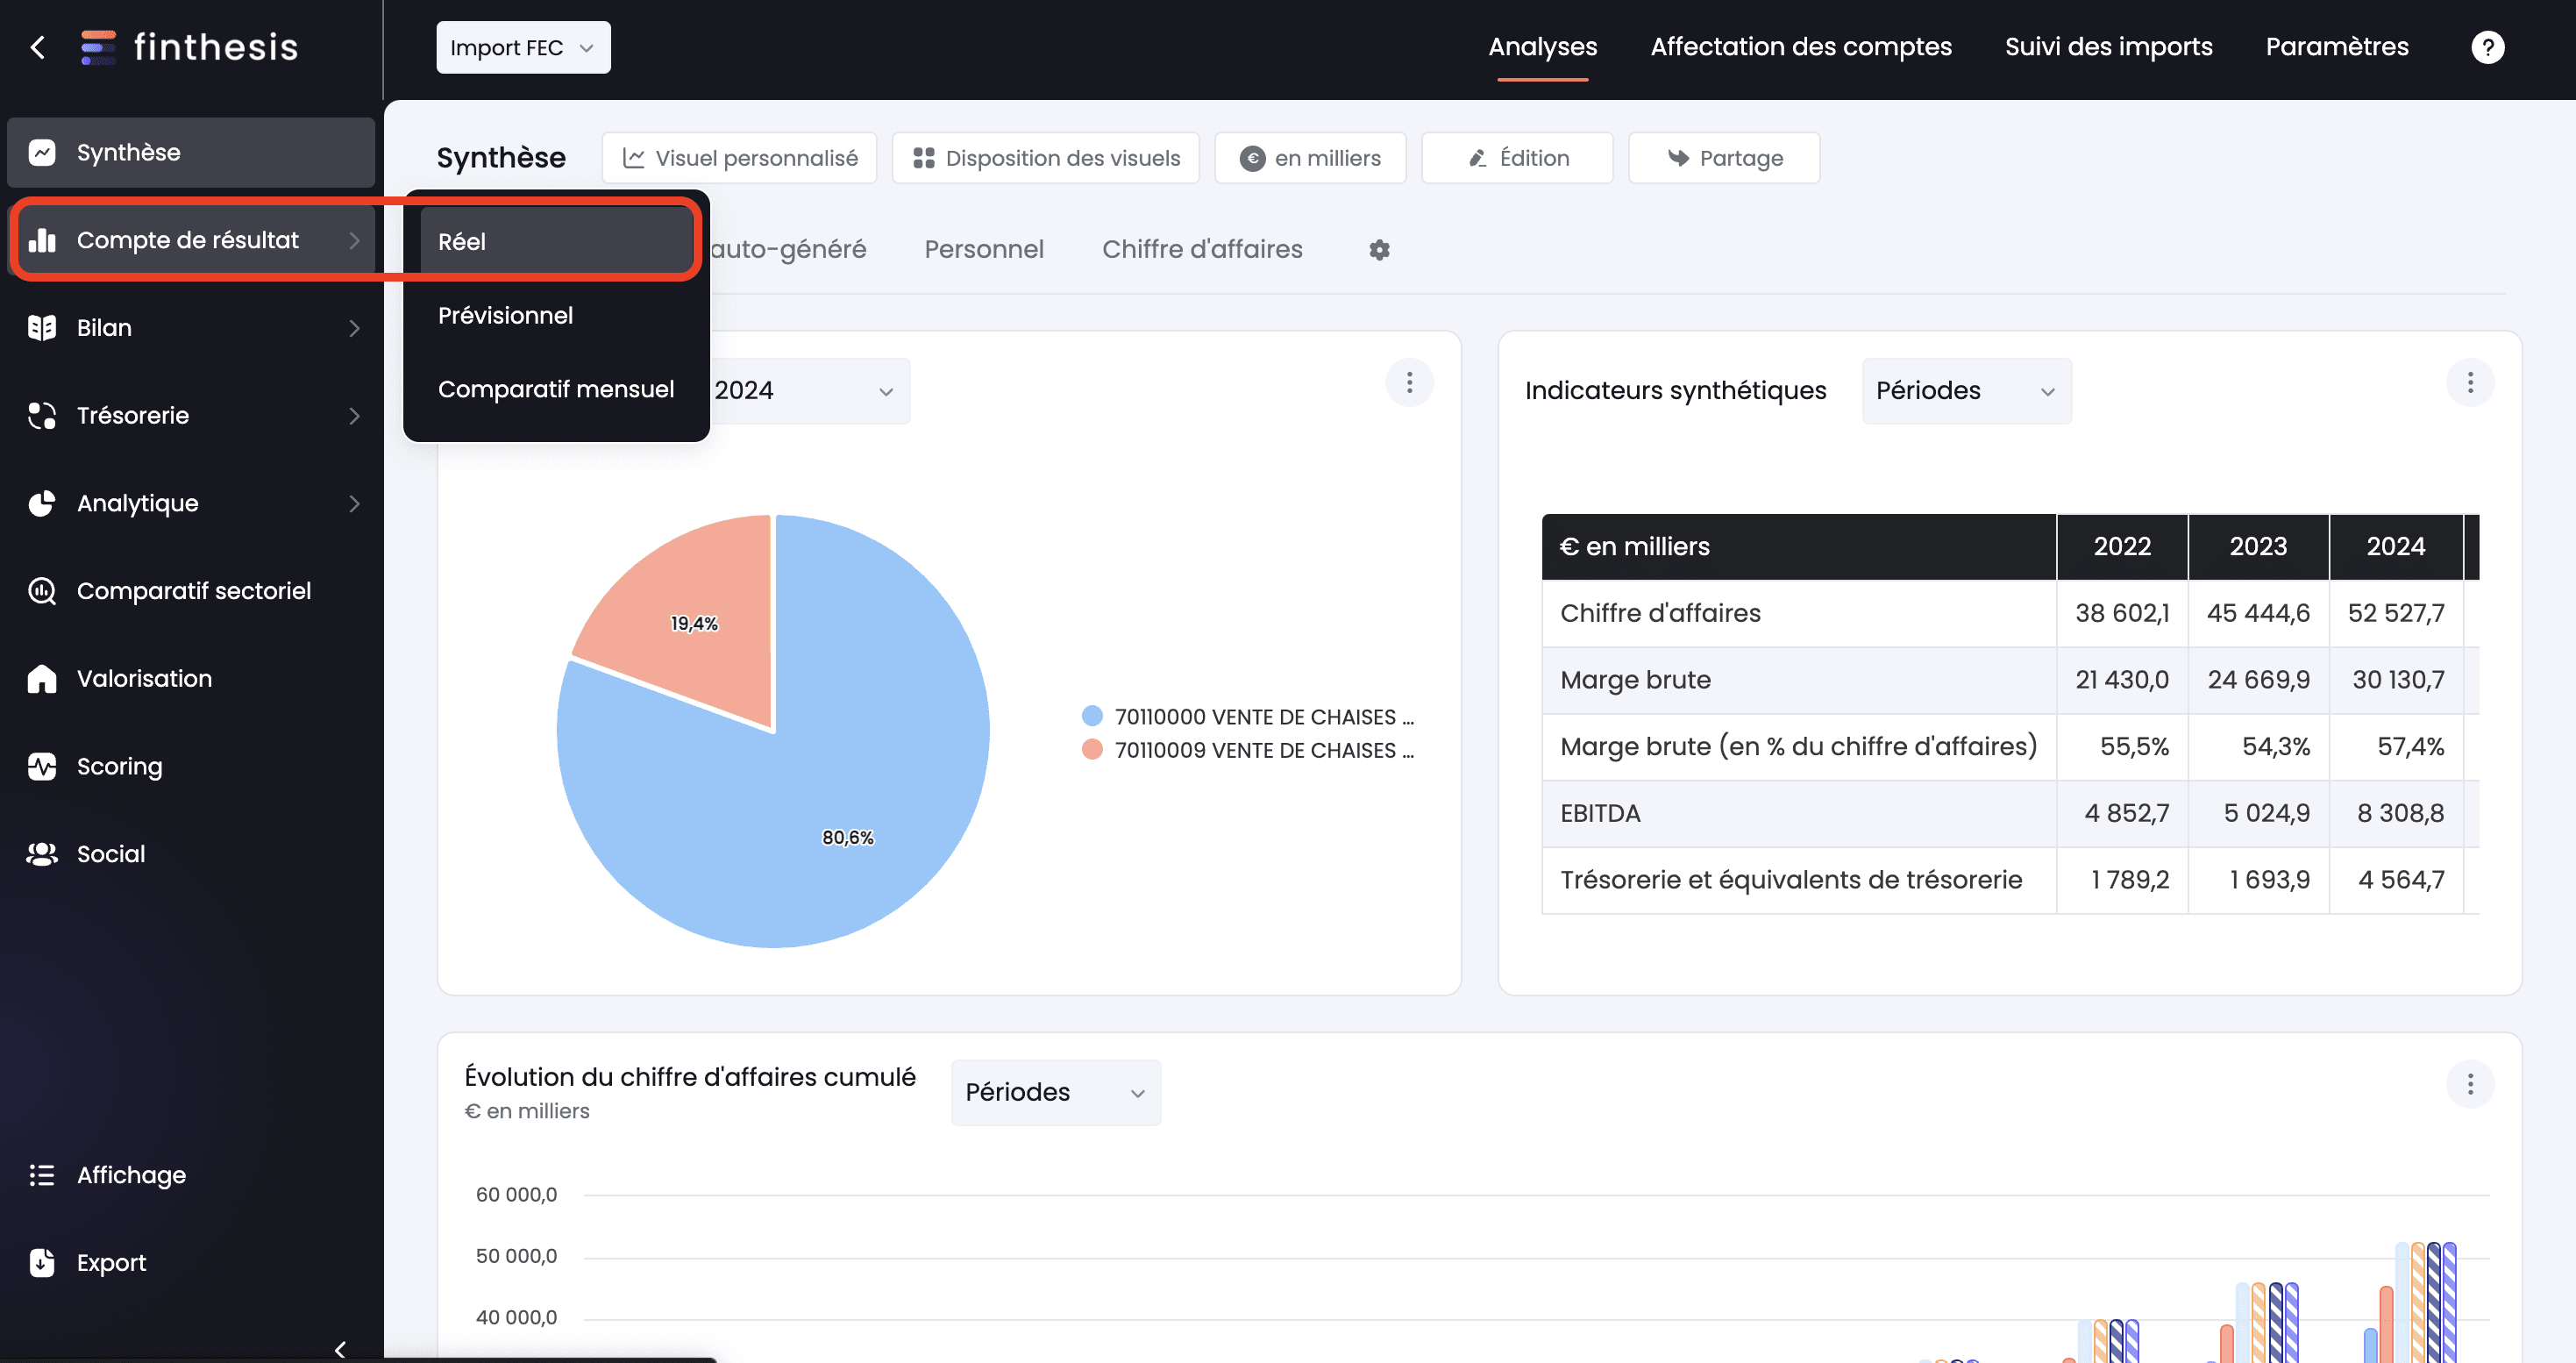This screenshot has width=2576, height=1363.
Task: Click the Bilan book icon
Action: [42, 328]
